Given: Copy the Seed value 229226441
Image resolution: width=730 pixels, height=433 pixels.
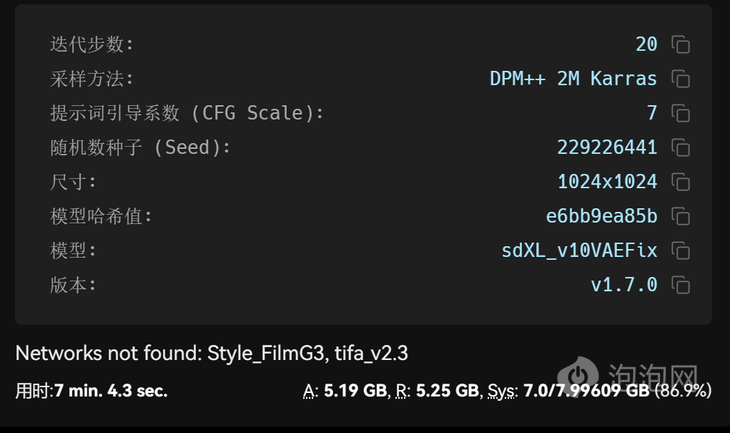Looking at the screenshot, I should click(x=681, y=148).
